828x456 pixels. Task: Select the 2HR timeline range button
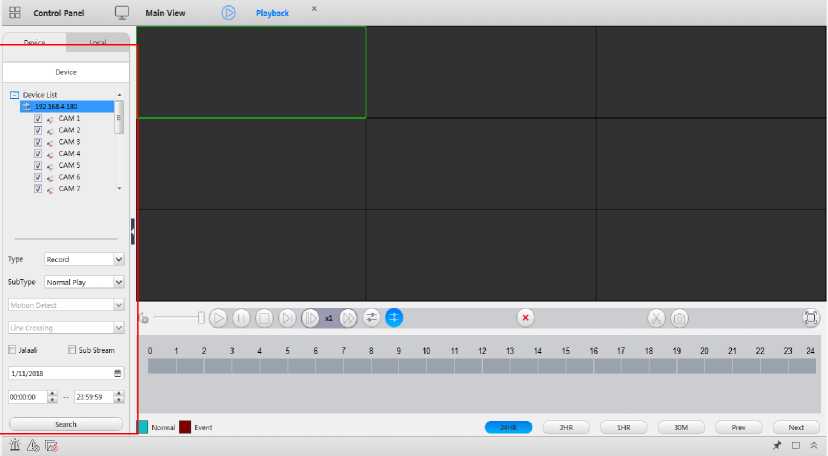pos(566,427)
